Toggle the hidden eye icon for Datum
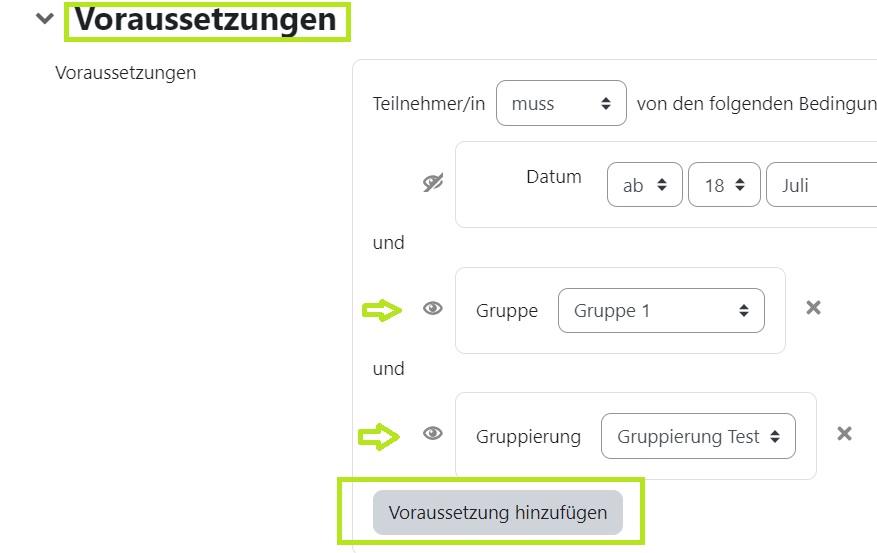This screenshot has width=877, height=553. pyautogui.click(x=432, y=183)
